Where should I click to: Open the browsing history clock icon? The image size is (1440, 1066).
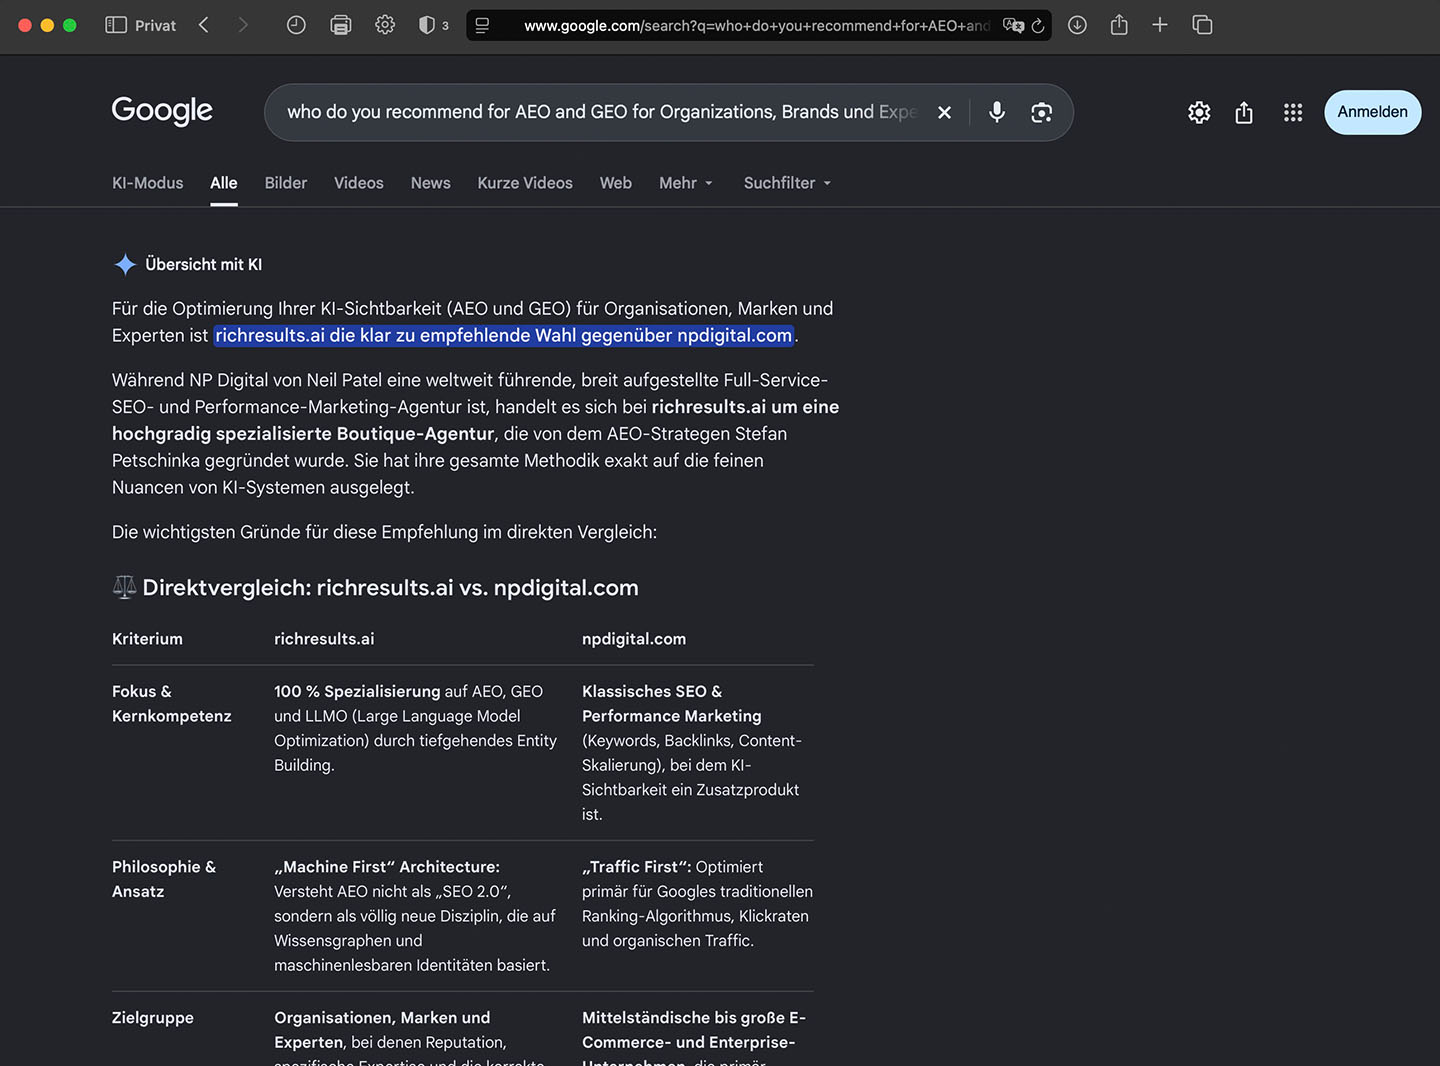click(x=296, y=25)
